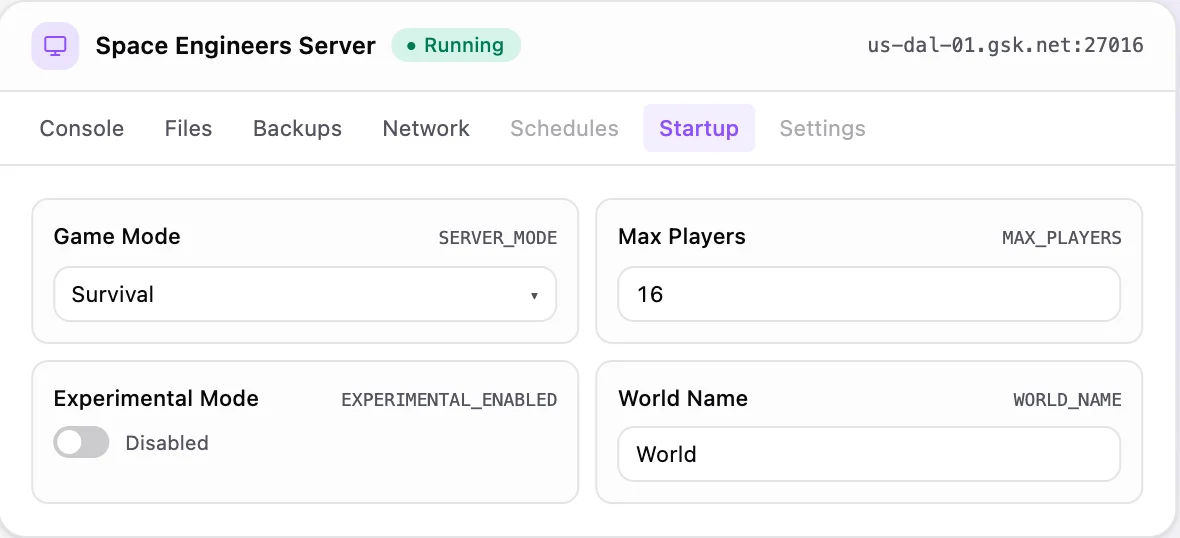Screen dimensions: 1180x538
Task: Go to the Backups tab
Action: click(297, 129)
